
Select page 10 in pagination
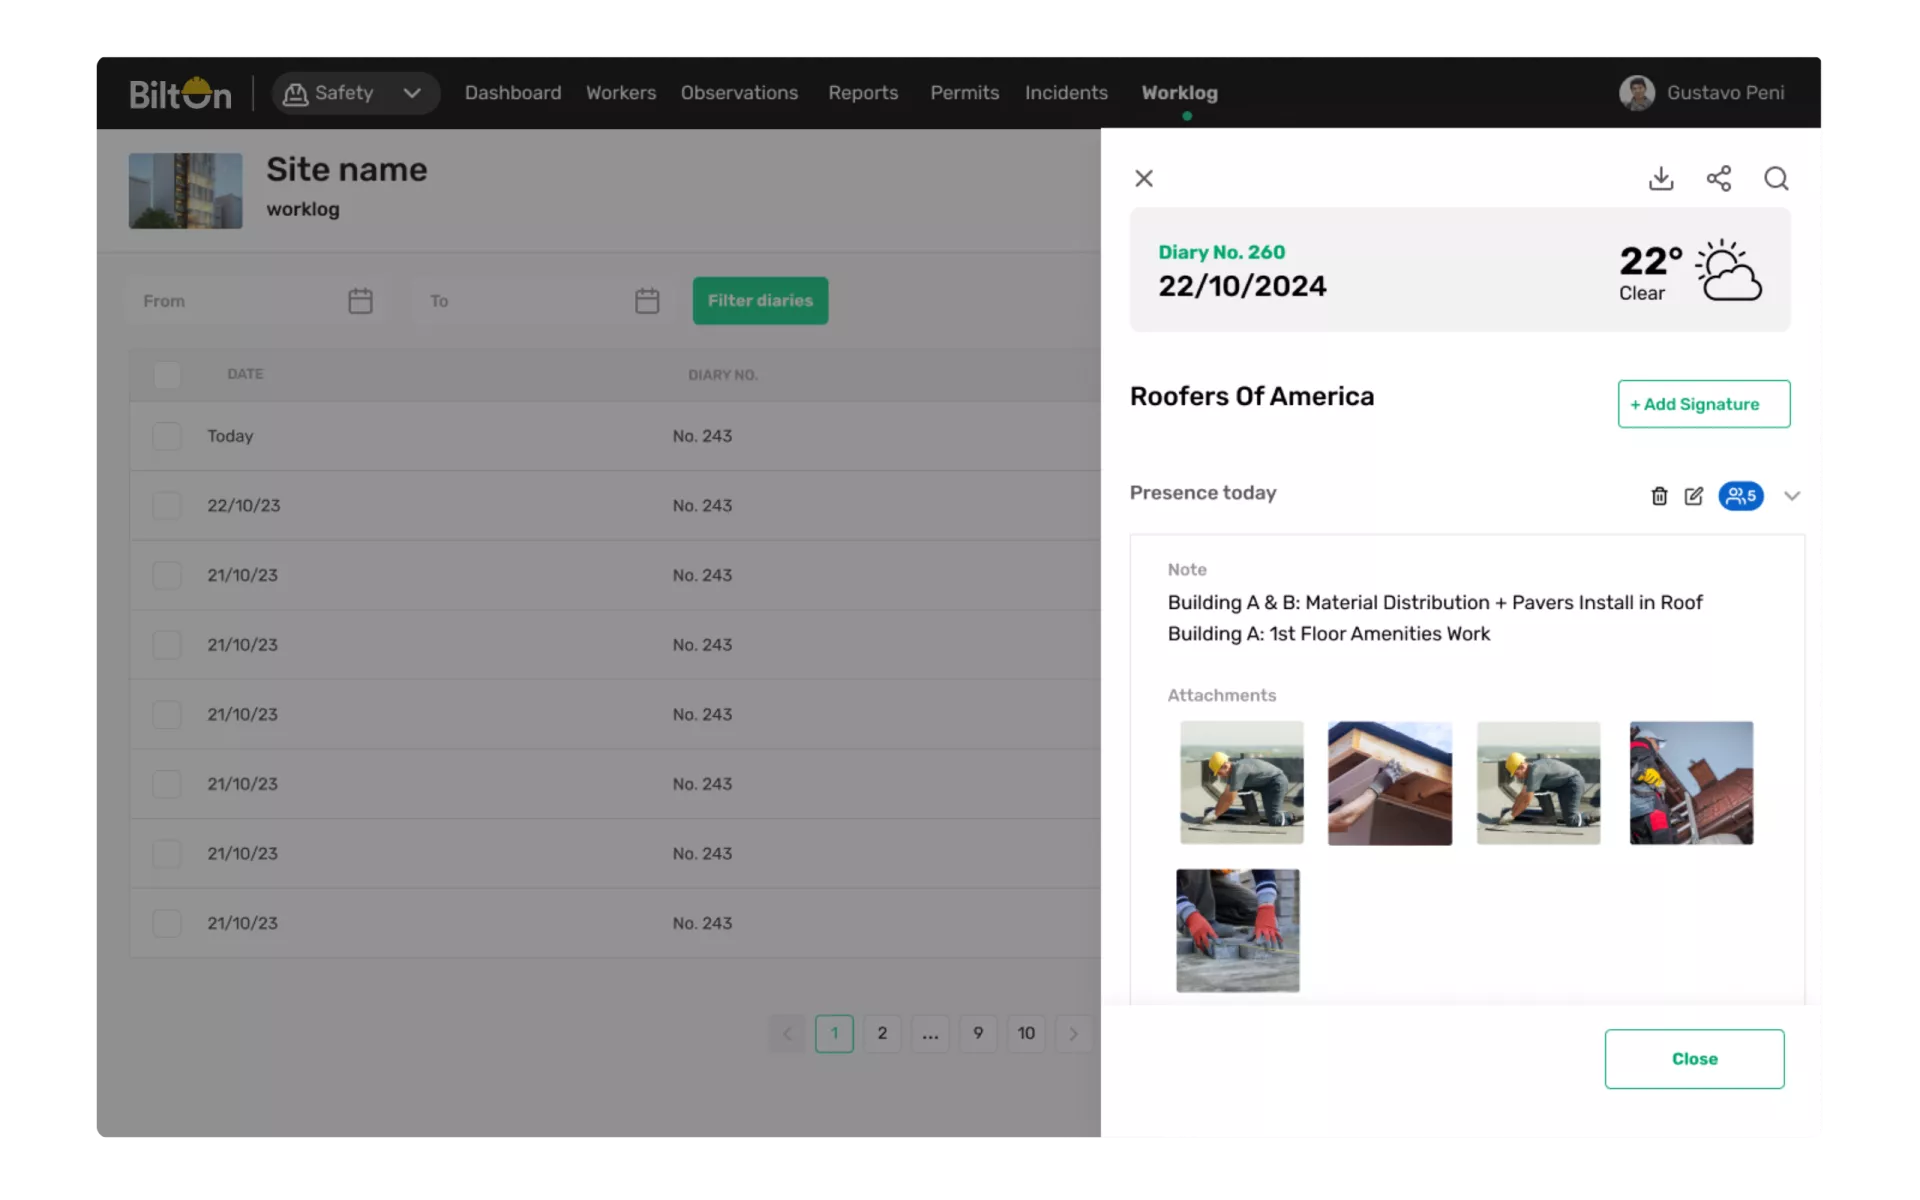[1026, 1034]
